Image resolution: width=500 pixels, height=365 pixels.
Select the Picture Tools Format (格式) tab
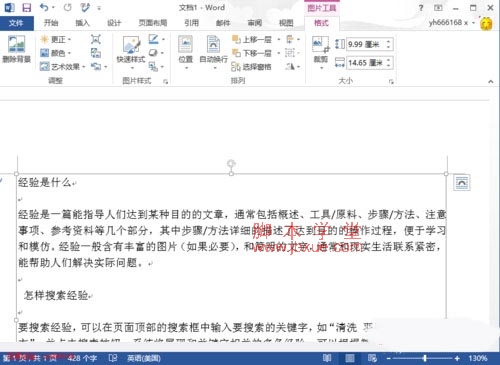(321, 23)
